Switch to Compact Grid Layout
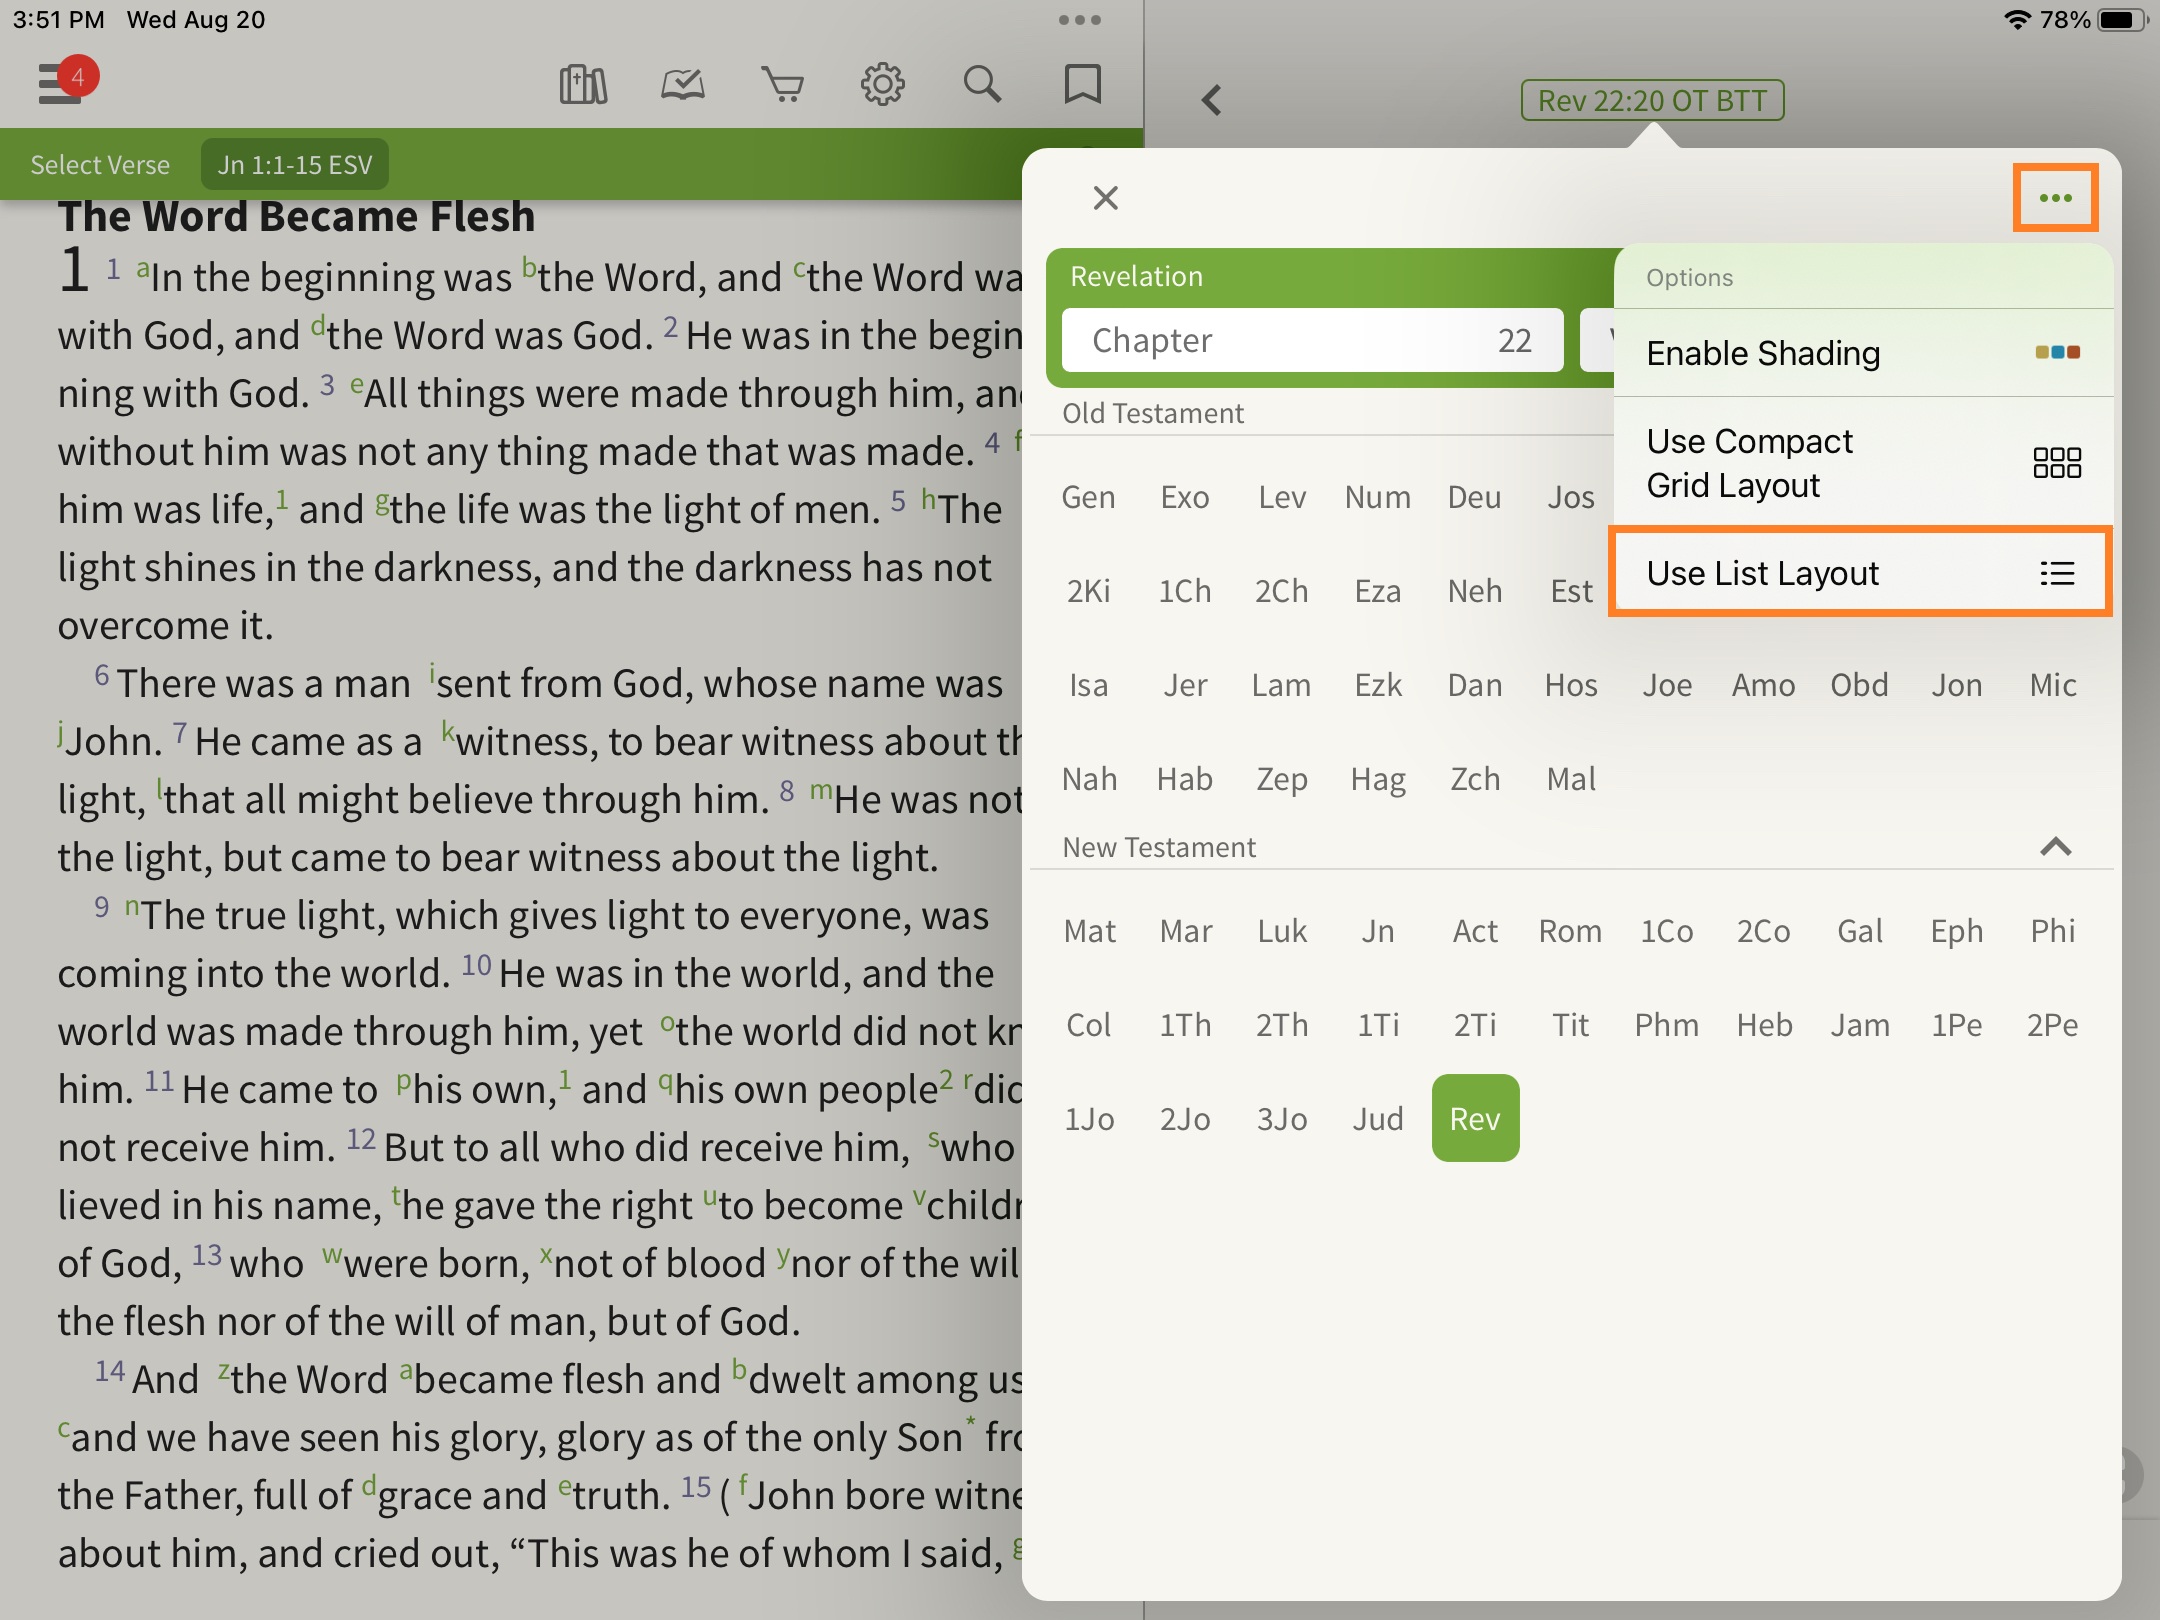The height and width of the screenshot is (1620, 2160). [1862, 463]
